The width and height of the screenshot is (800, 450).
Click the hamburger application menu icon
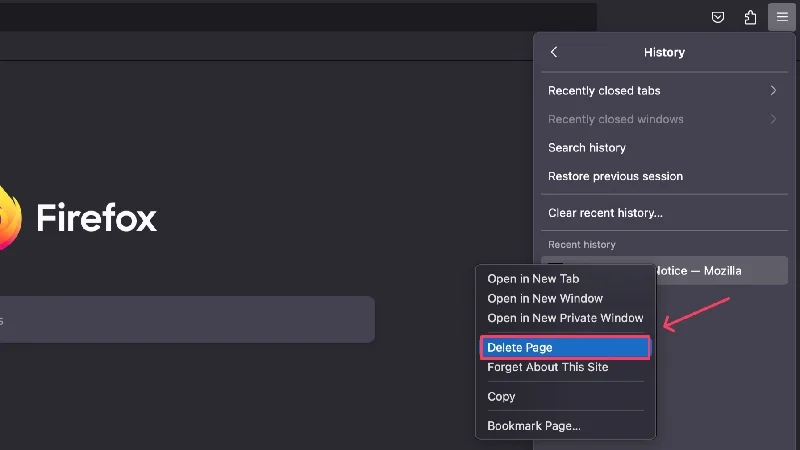pyautogui.click(x=782, y=17)
